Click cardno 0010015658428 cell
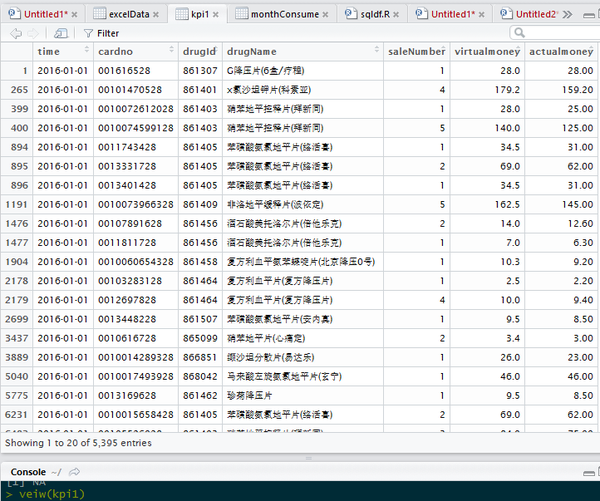Screen dimensions: 600x501 136,415
